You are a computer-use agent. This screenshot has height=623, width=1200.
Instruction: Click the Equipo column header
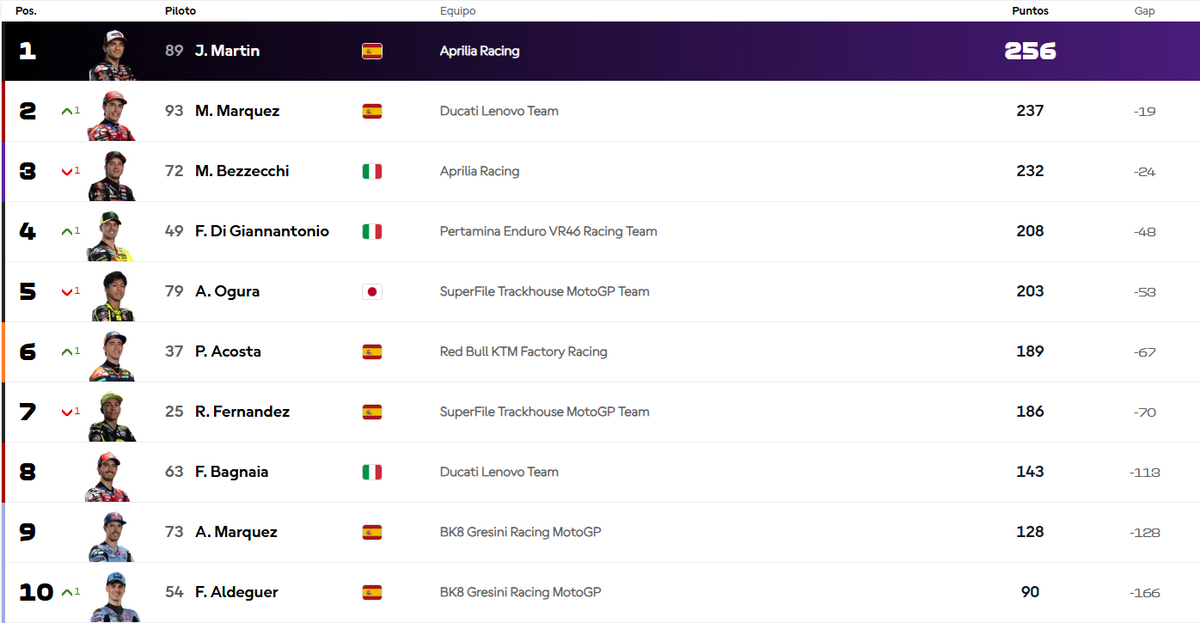pos(458,11)
